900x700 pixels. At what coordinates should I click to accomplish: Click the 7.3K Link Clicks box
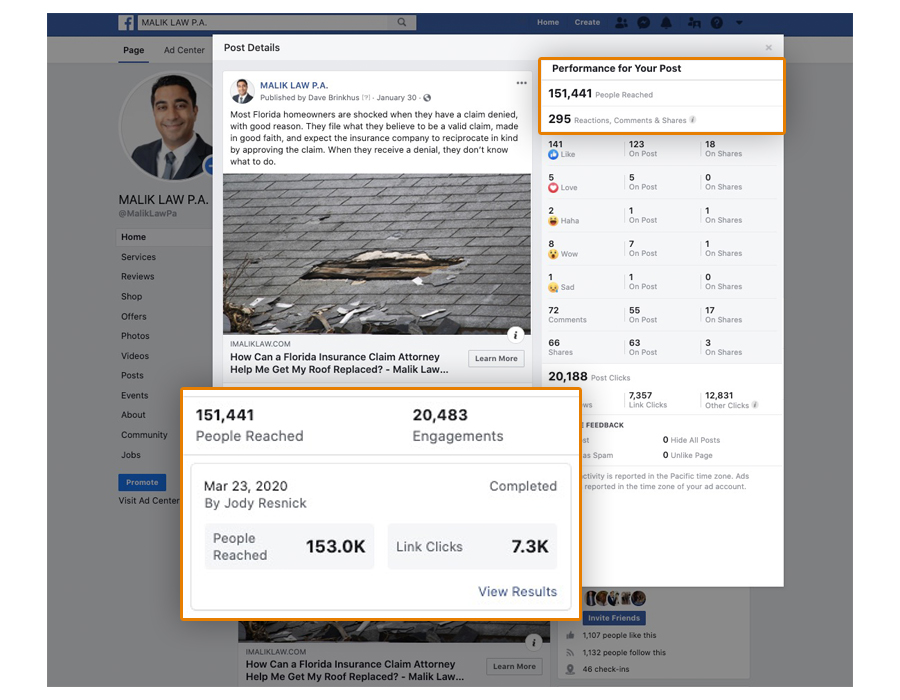coord(472,546)
